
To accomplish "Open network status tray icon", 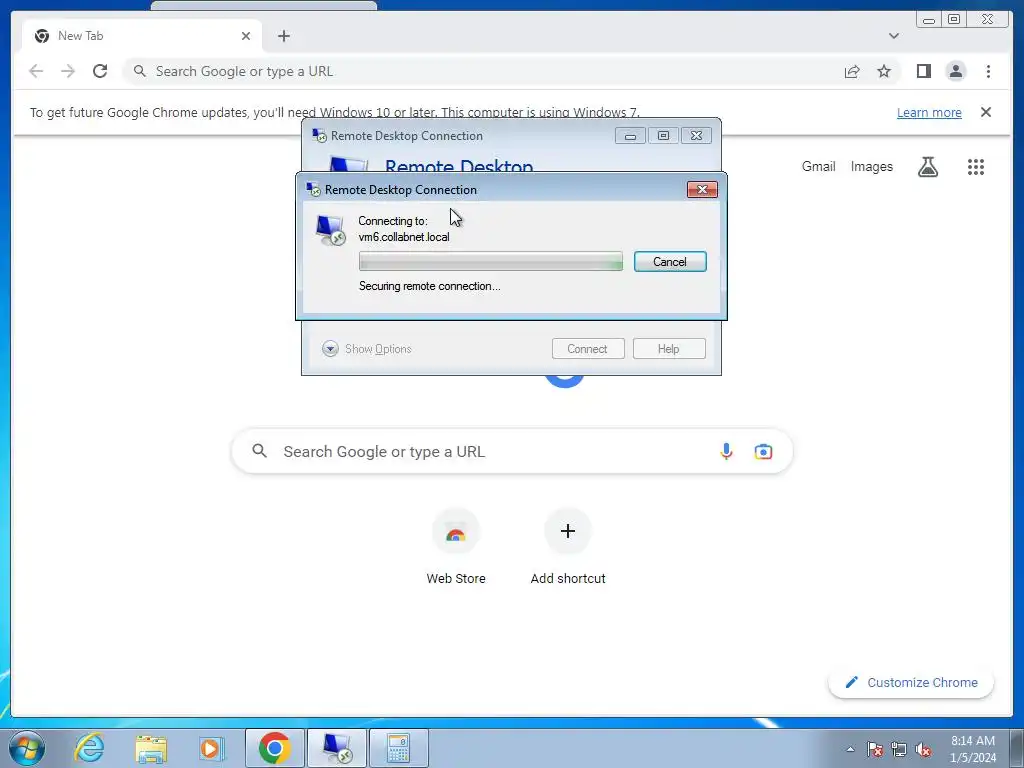I will pyautogui.click(x=899, y=749).
